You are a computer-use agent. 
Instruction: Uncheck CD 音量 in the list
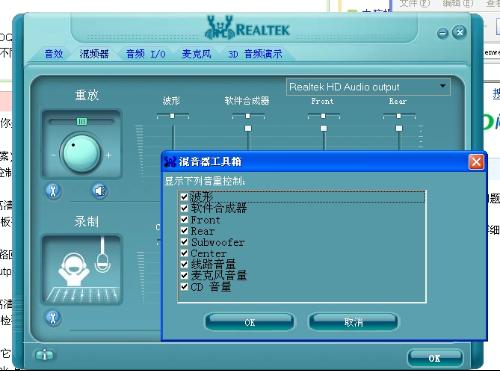(x=184, y=287)
